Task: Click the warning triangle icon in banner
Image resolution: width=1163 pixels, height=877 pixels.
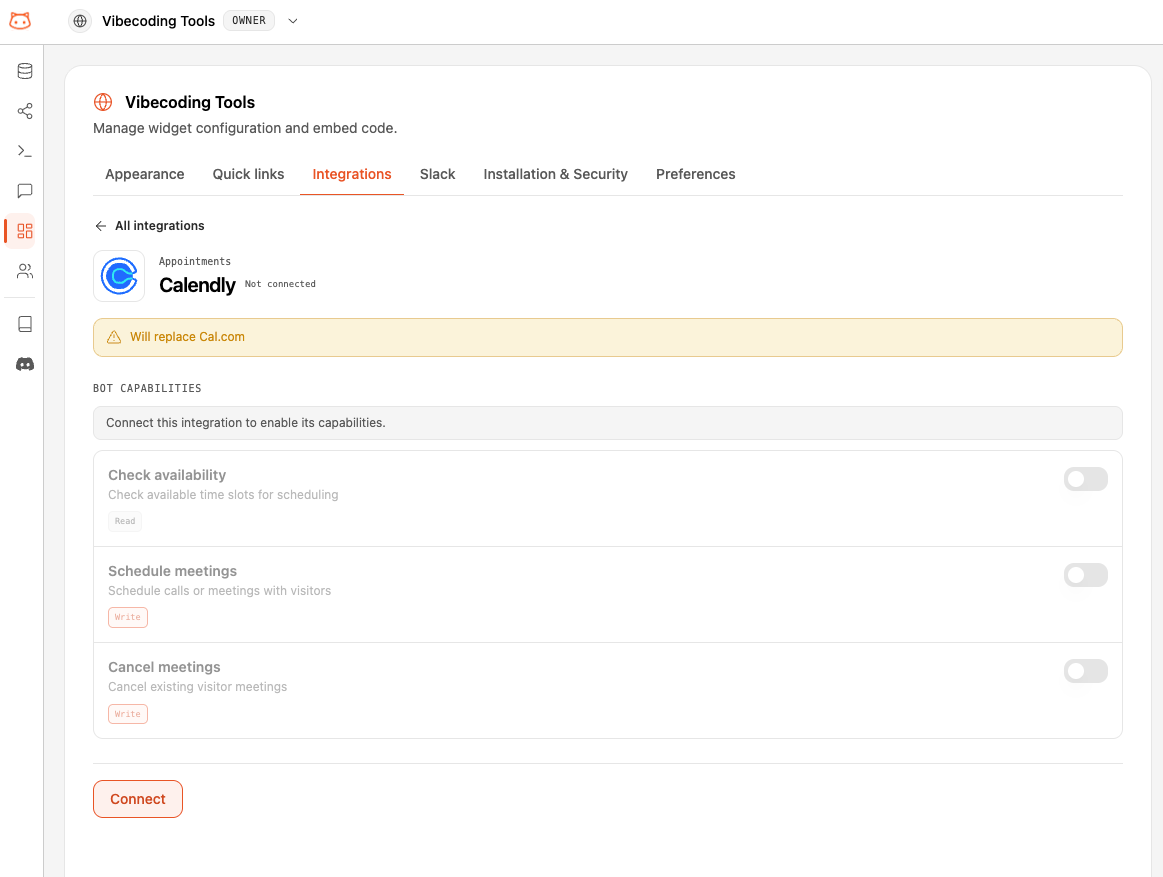Action: click(113, 337)
